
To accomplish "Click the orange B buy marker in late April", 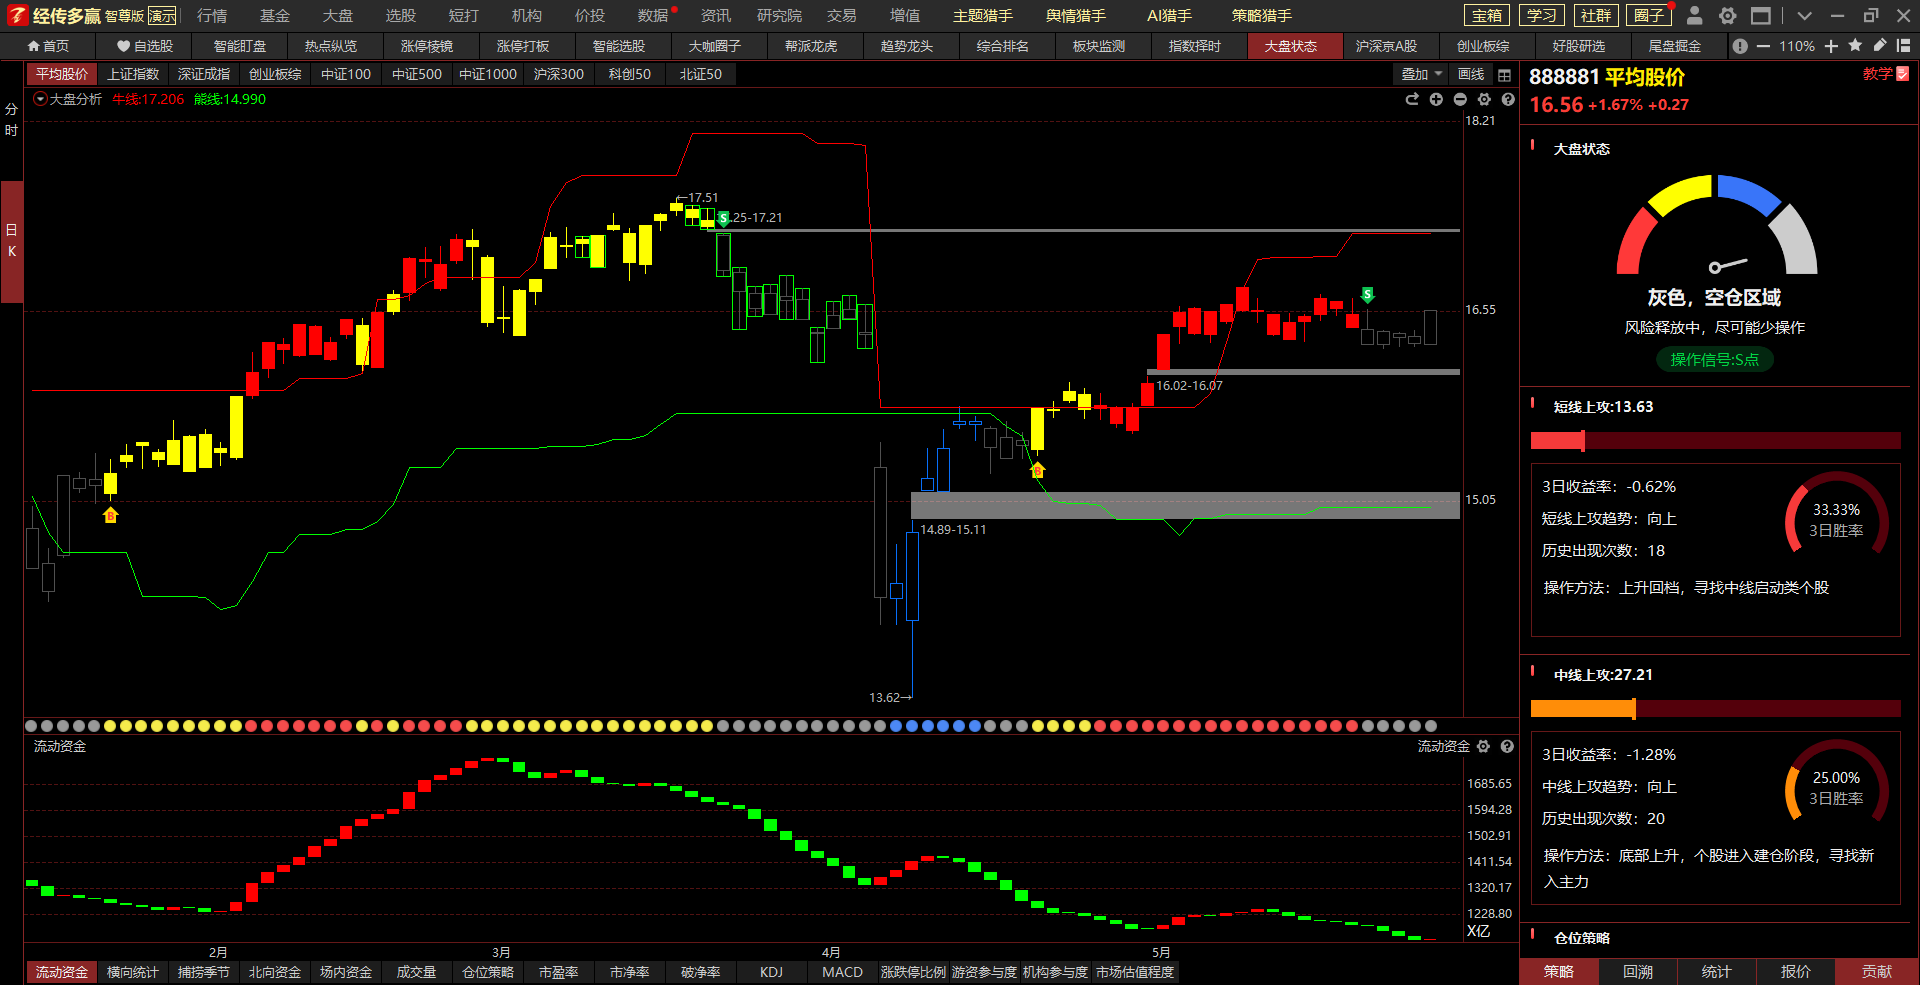I will tap(1037, 470).
